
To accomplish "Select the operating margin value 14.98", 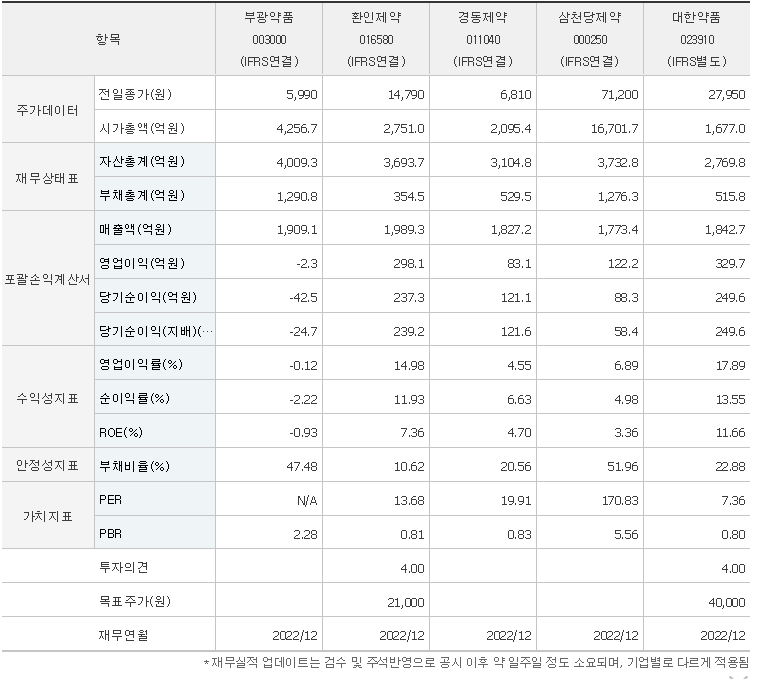I will click(410, 366).
